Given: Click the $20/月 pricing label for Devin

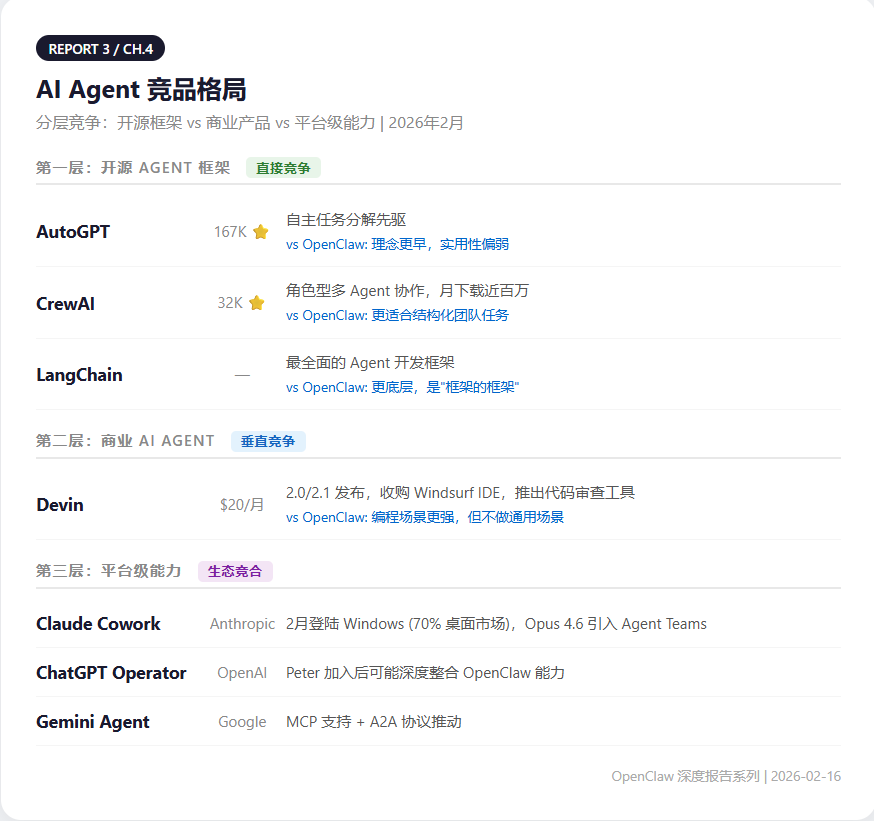Looking at the screenshot, I should [x=242, y=505].
